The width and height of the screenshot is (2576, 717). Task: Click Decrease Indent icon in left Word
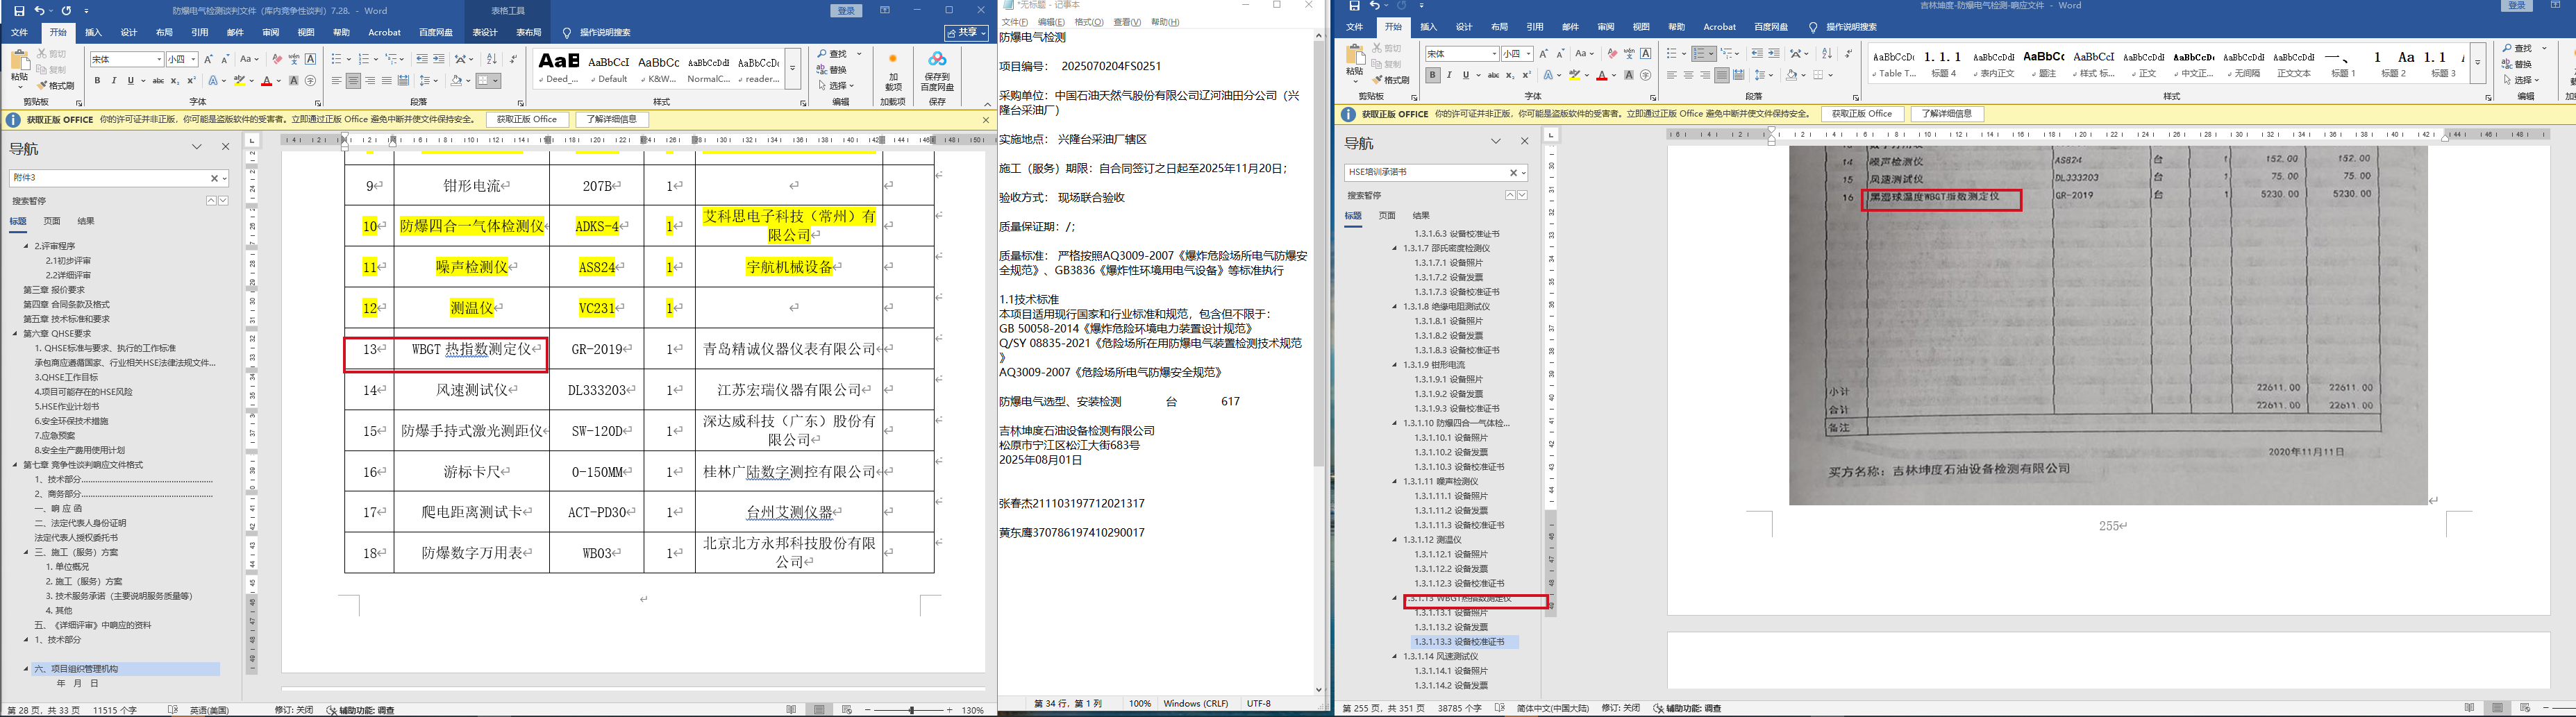(x=421, y=59)
